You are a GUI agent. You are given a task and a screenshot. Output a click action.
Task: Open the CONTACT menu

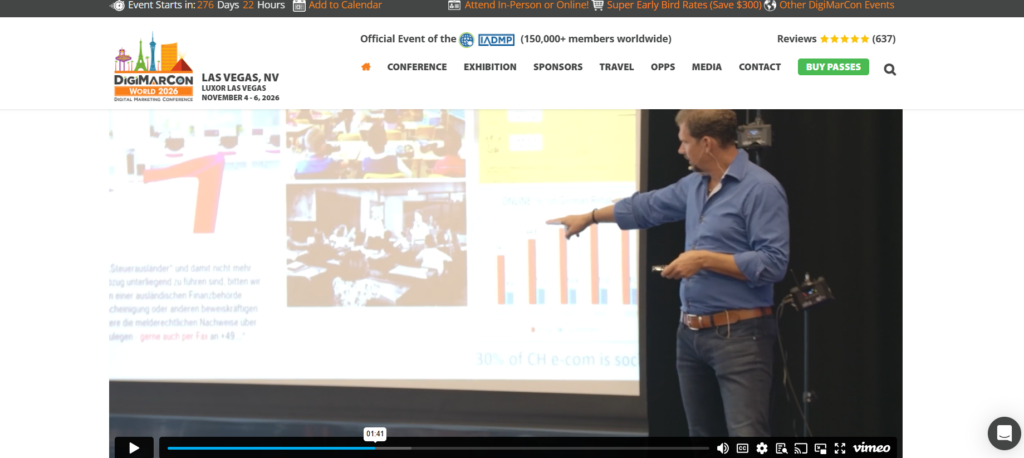point(760,67)
